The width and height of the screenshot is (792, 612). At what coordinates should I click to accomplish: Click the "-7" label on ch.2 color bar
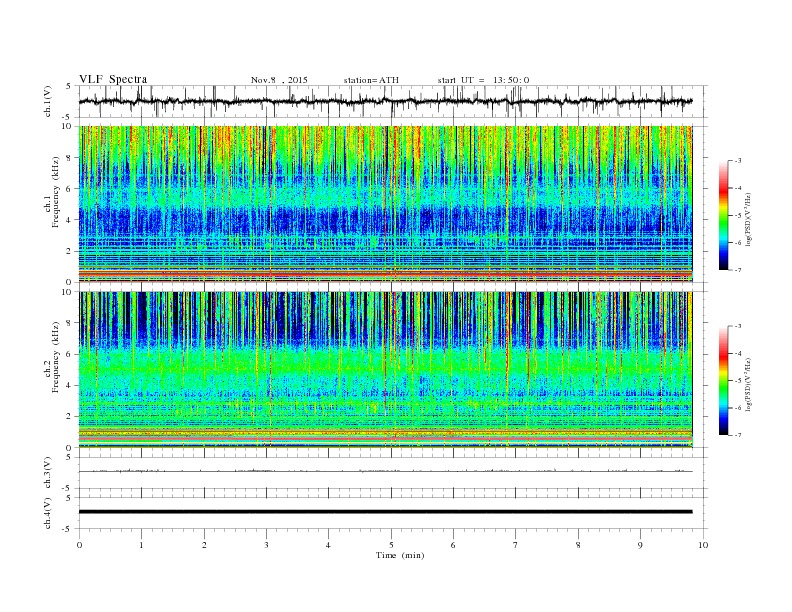tap(737, 435)
